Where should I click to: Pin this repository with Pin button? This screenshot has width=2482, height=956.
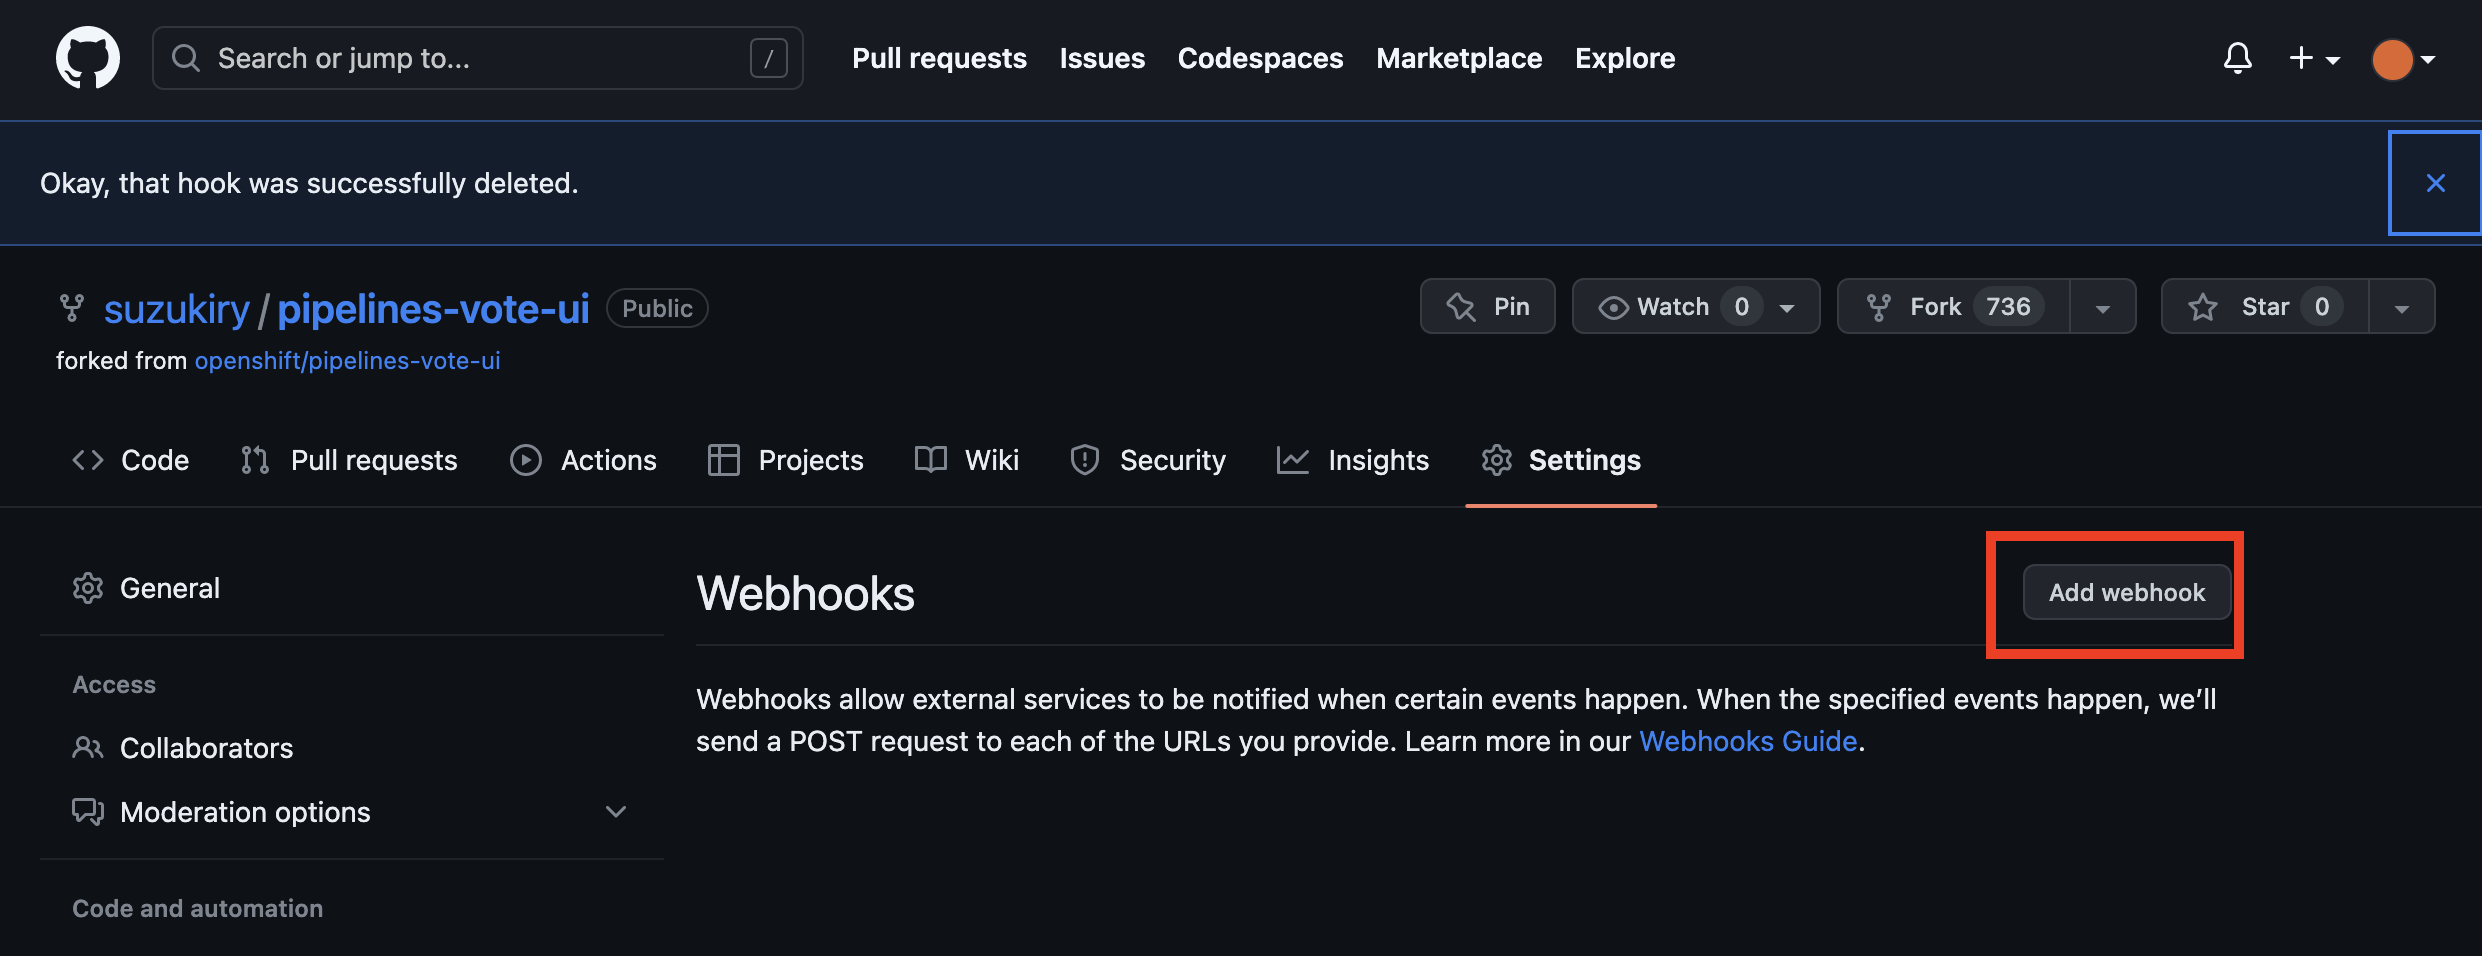click(1487, 306)
